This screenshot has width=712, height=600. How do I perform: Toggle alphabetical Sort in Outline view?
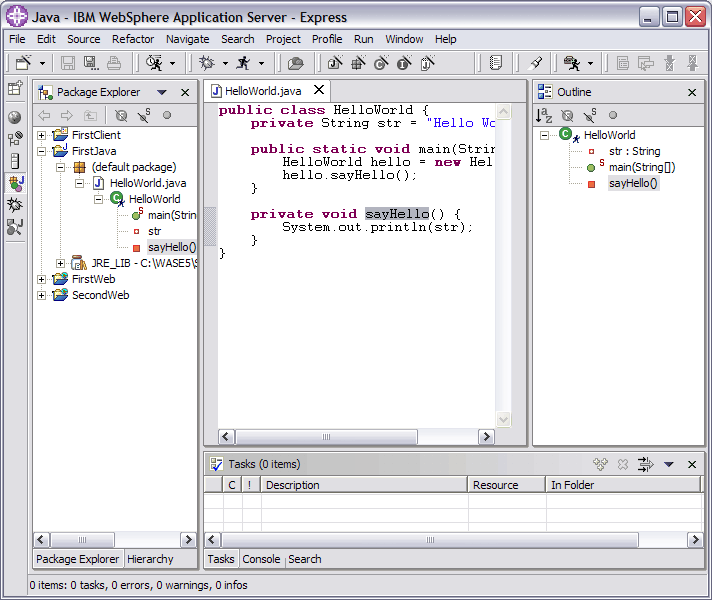(544, 115)
